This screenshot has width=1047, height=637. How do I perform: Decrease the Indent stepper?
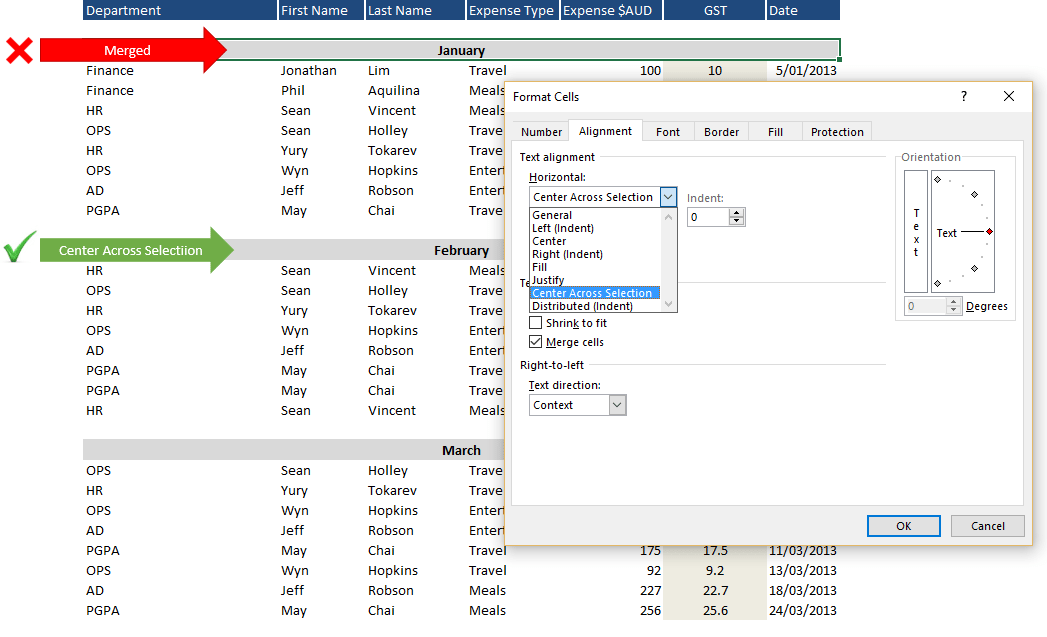pyautogui.click(x=737, y=221)
